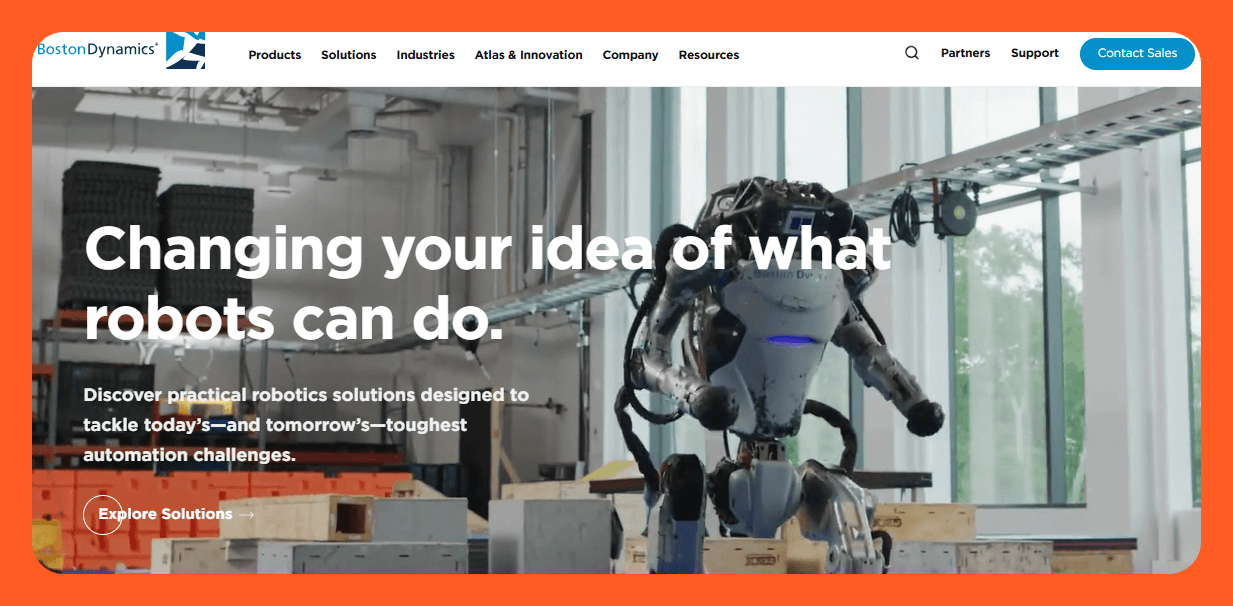Screen dimensions: 1233x606
Task: Click the arrow after Explore Solutions
Action: coord(246,515)
